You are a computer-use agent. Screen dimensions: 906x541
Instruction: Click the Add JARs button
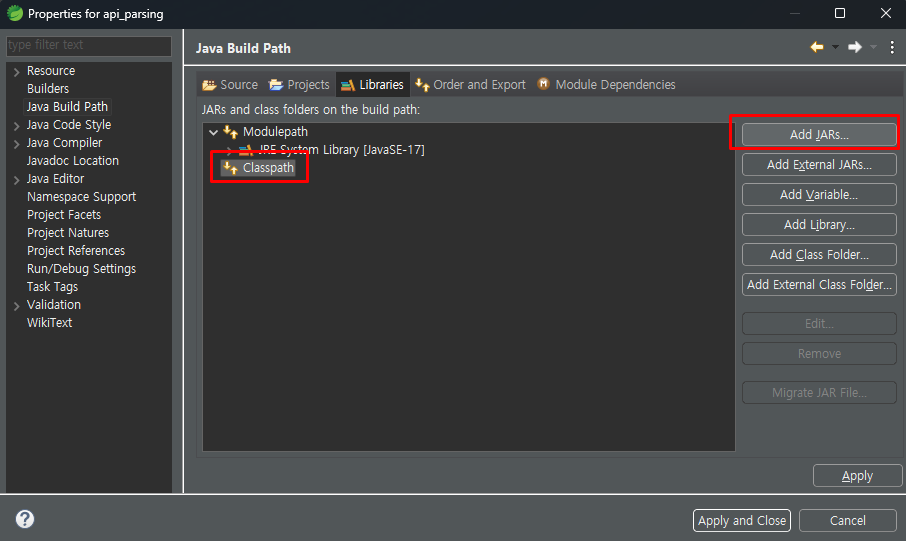tap(819, 135)
